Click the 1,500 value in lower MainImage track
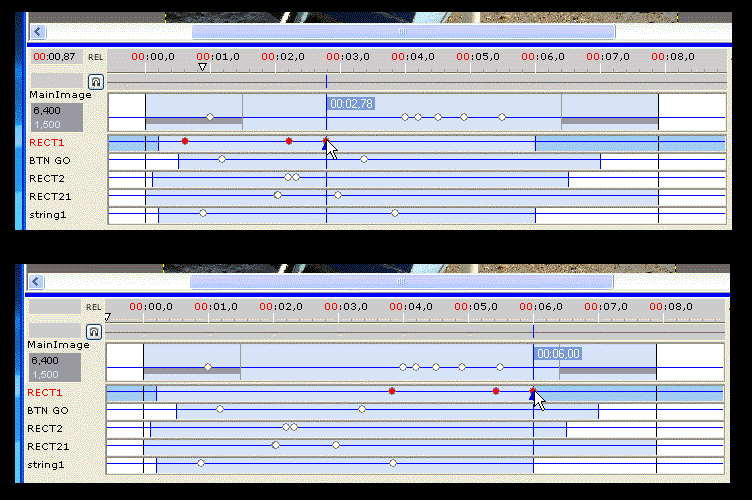Screen dimensions: 752x500 45,374
